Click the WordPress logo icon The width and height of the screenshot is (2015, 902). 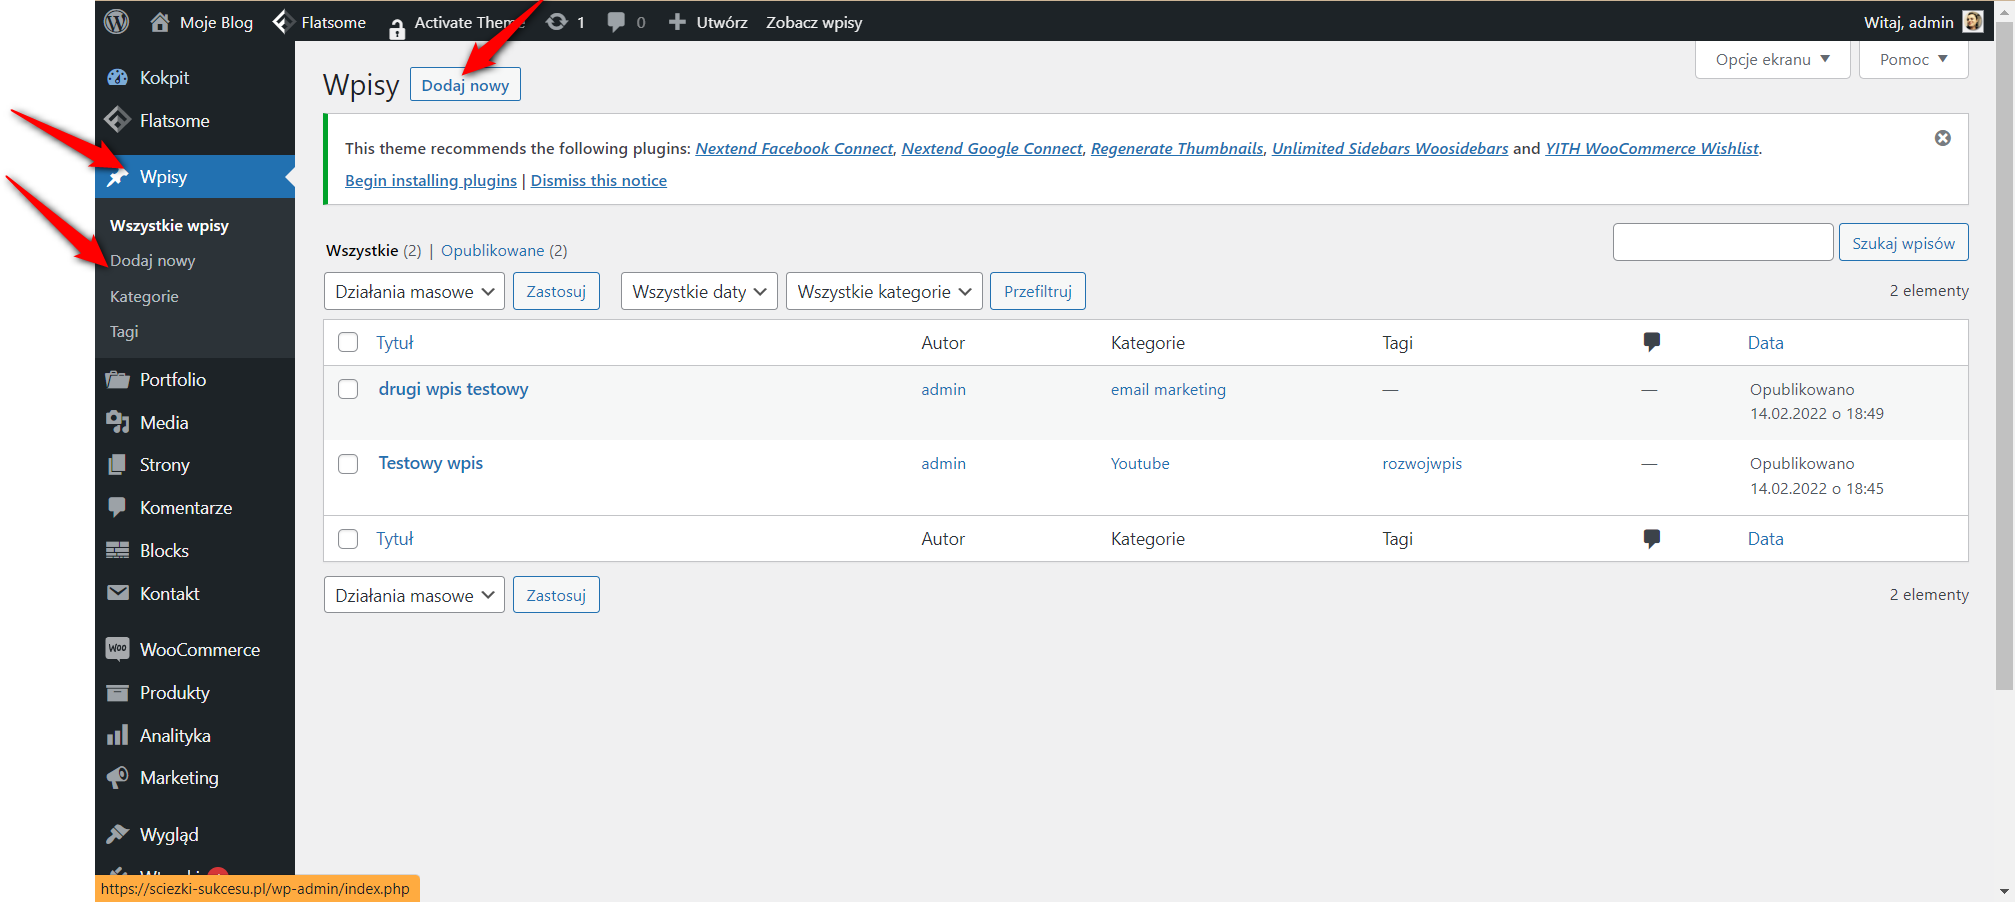coord(117,21)
